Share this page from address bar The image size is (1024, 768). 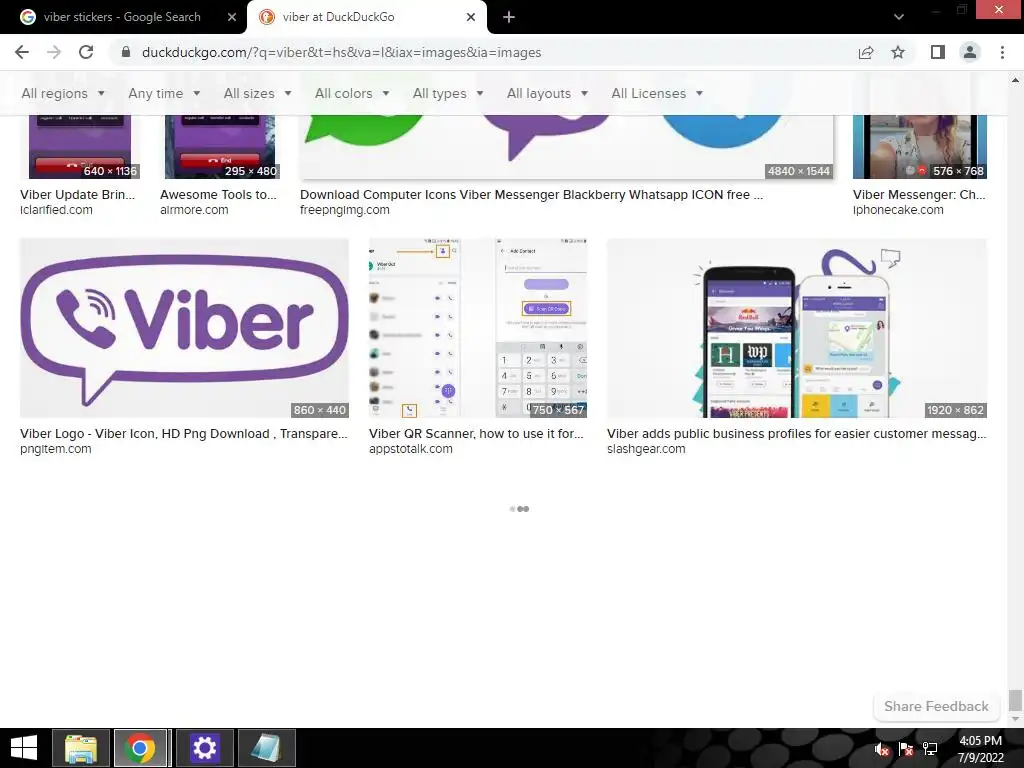pos(866,52)
